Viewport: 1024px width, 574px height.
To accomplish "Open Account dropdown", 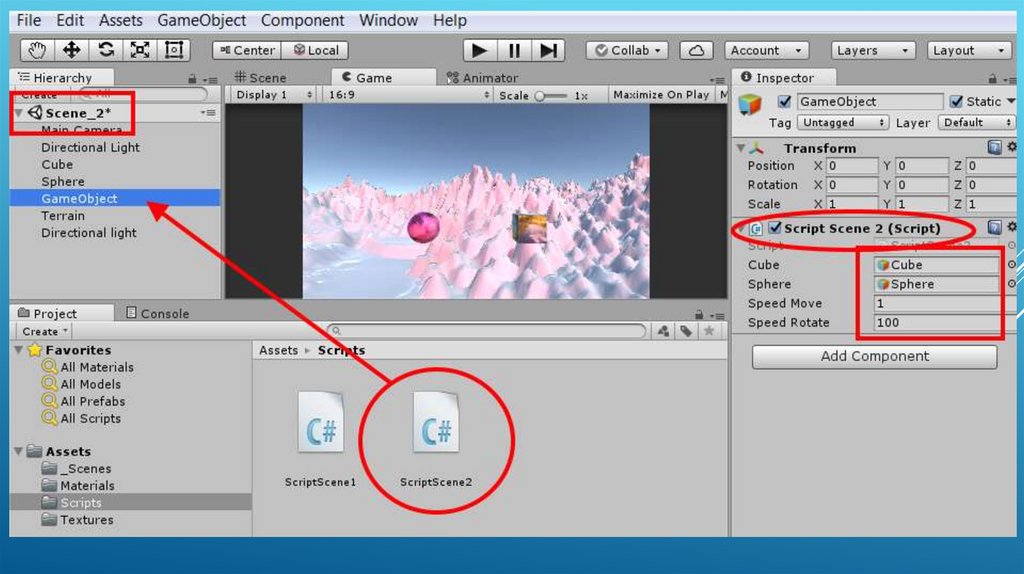I will click(766, 50).
